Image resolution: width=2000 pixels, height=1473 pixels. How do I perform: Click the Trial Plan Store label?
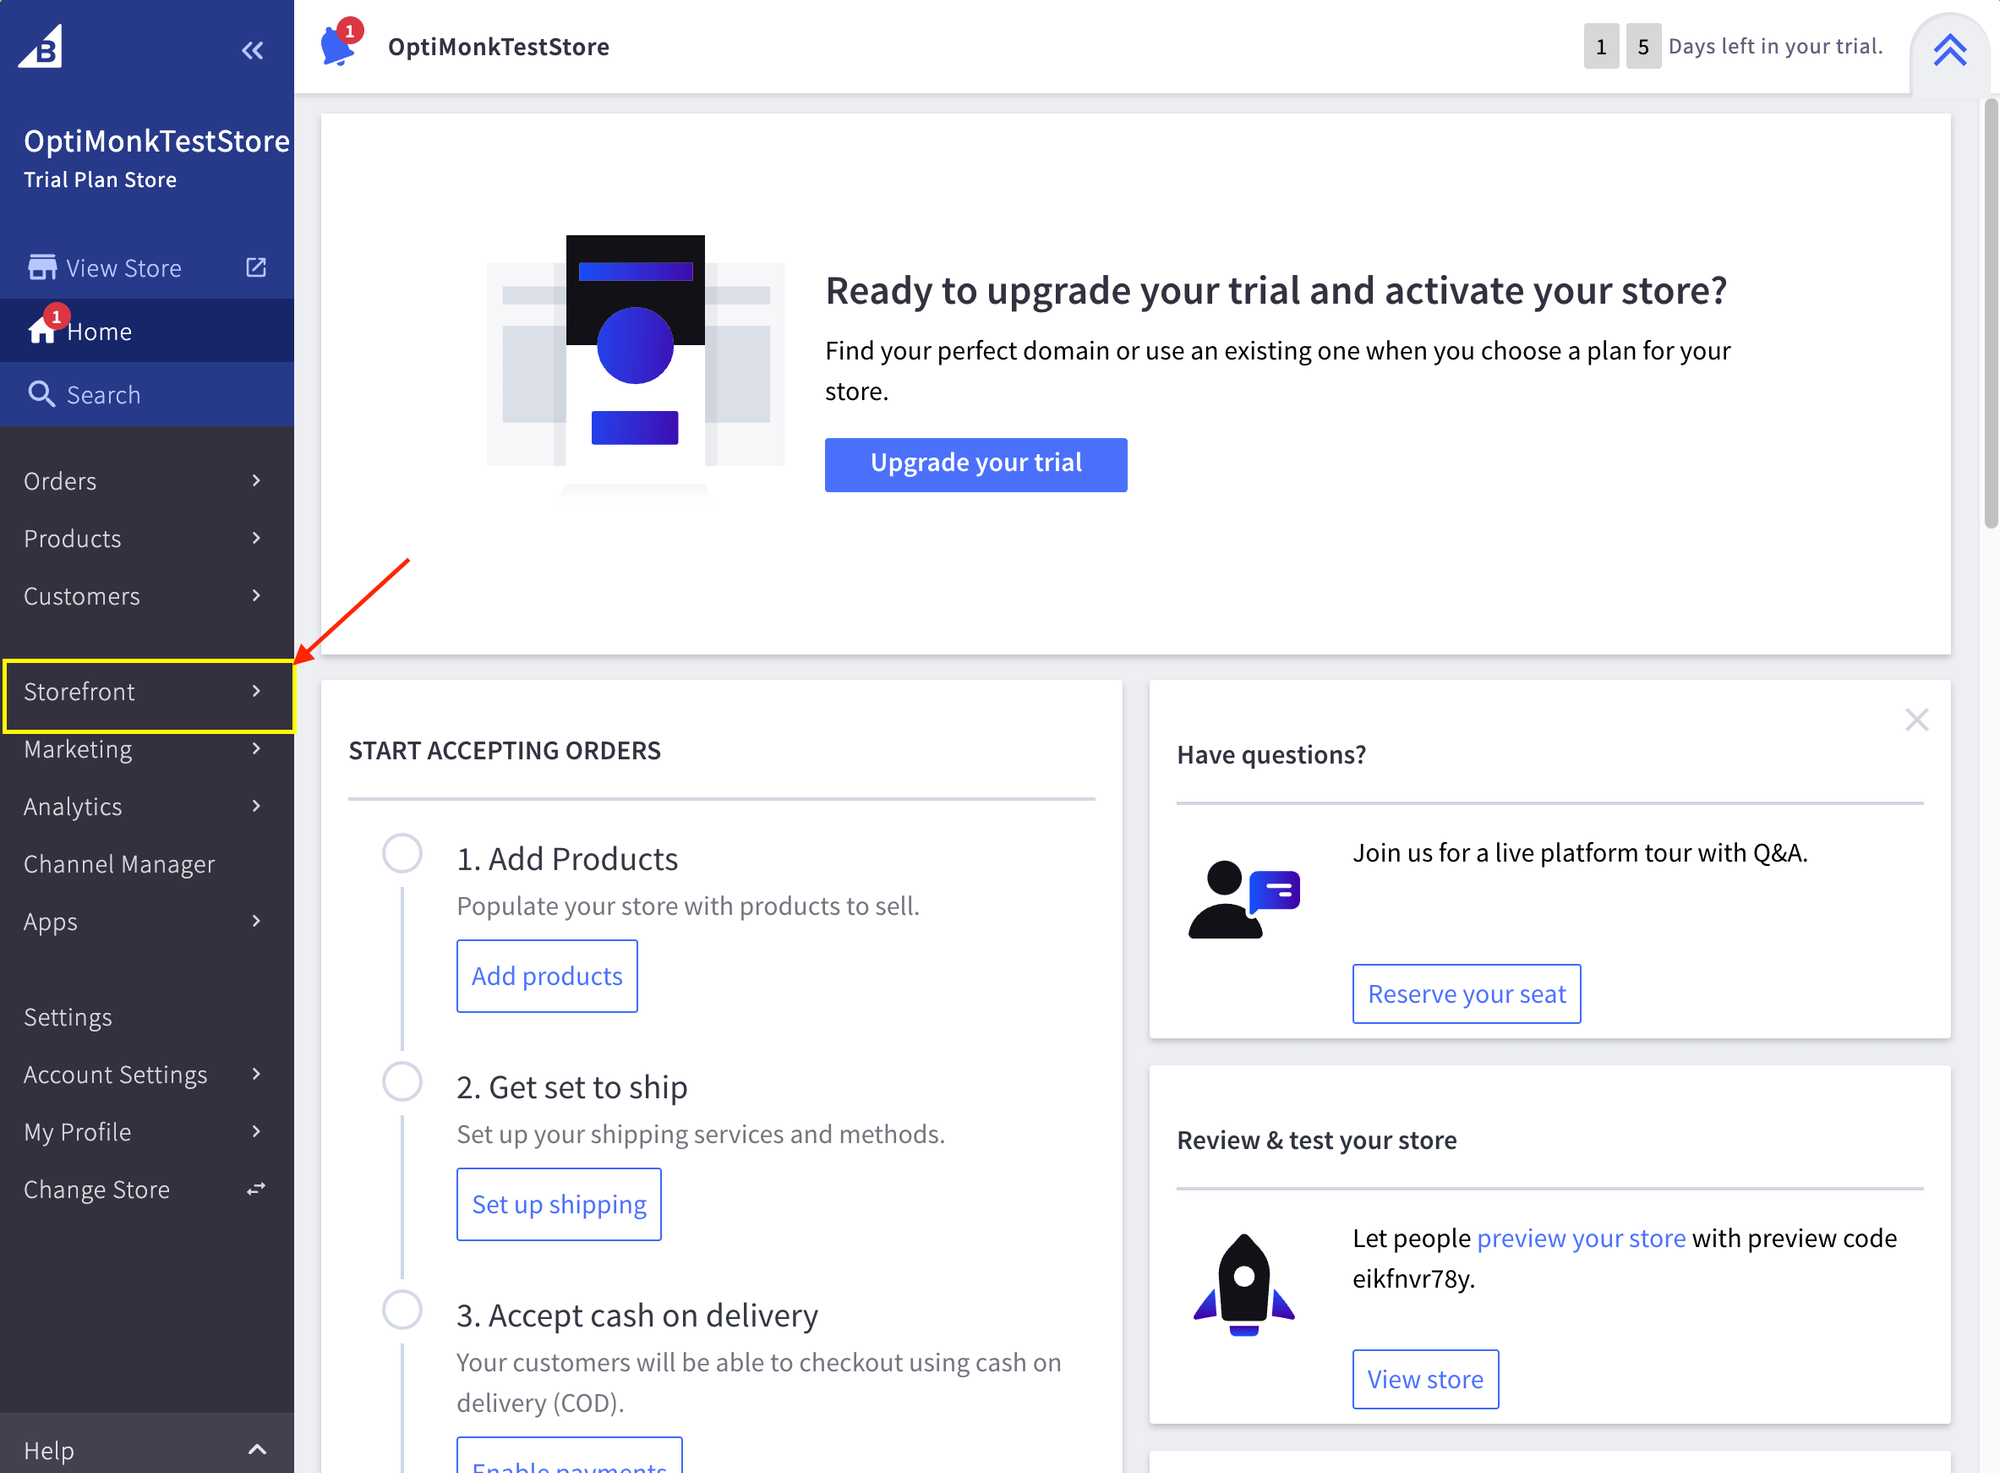[x=100, y=180]
